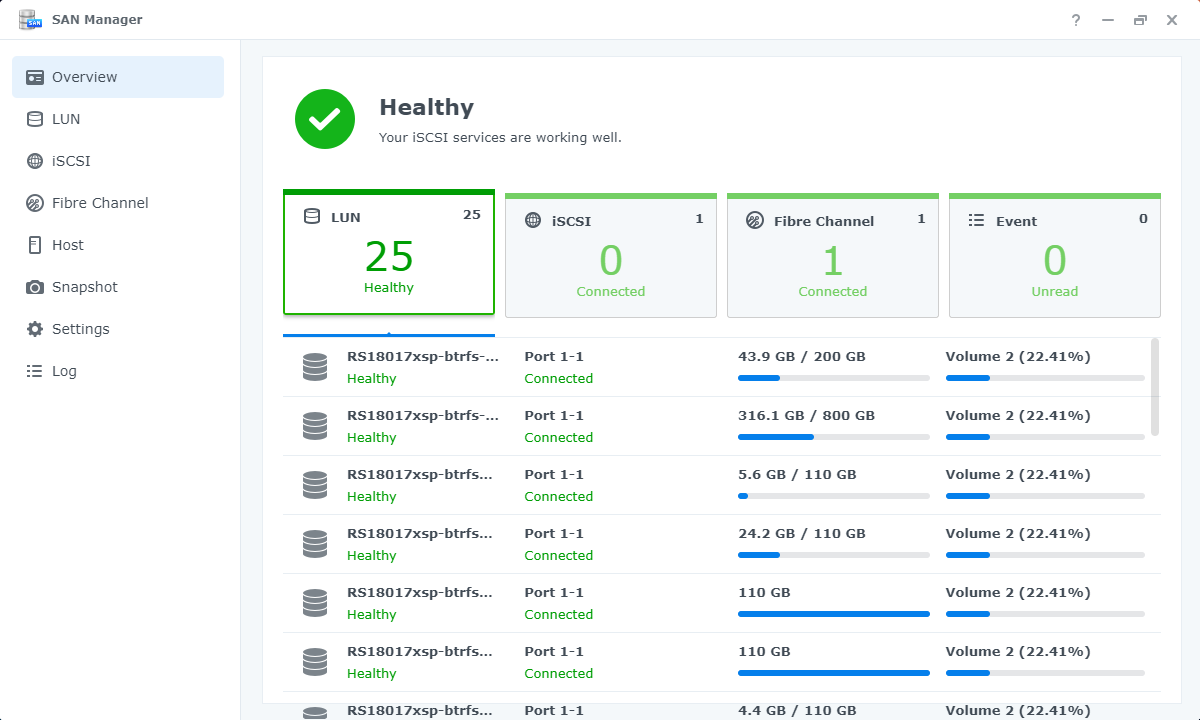1200x720 pixels.
Task: Click the SAN Manager app icon in title bar
Action: pos(28,20)
